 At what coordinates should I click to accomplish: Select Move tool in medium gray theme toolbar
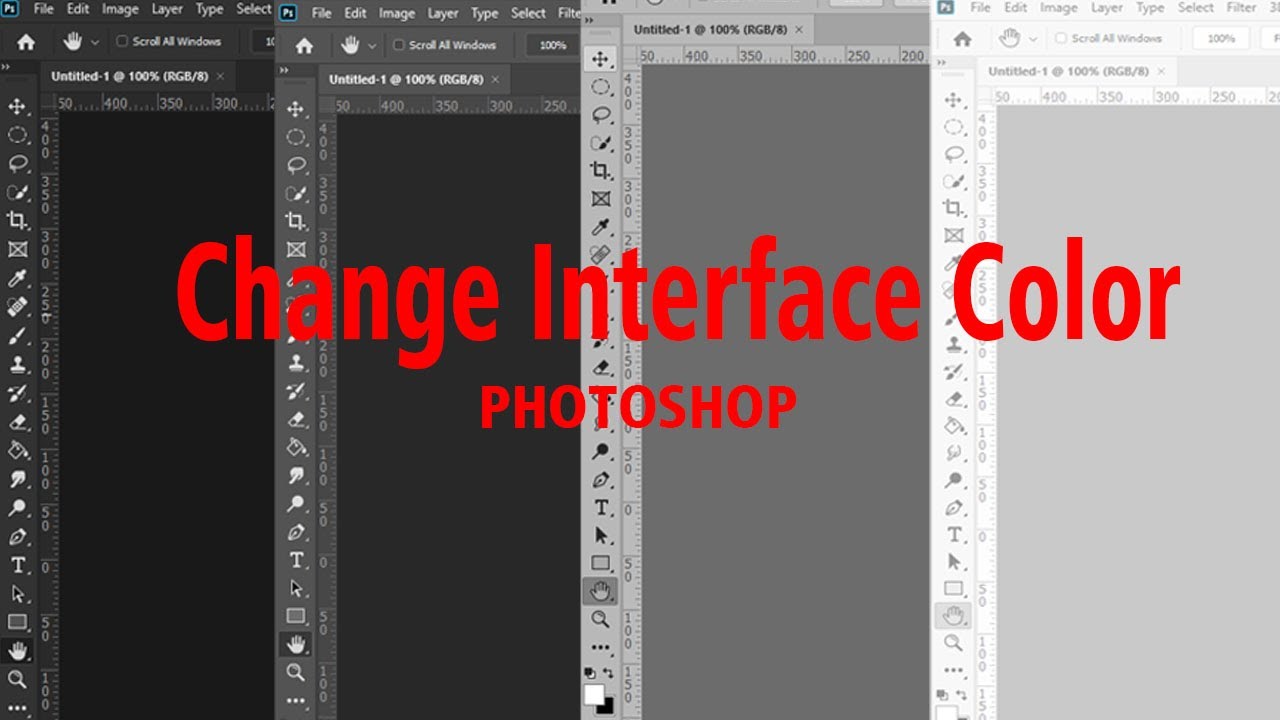click(600, 59)
